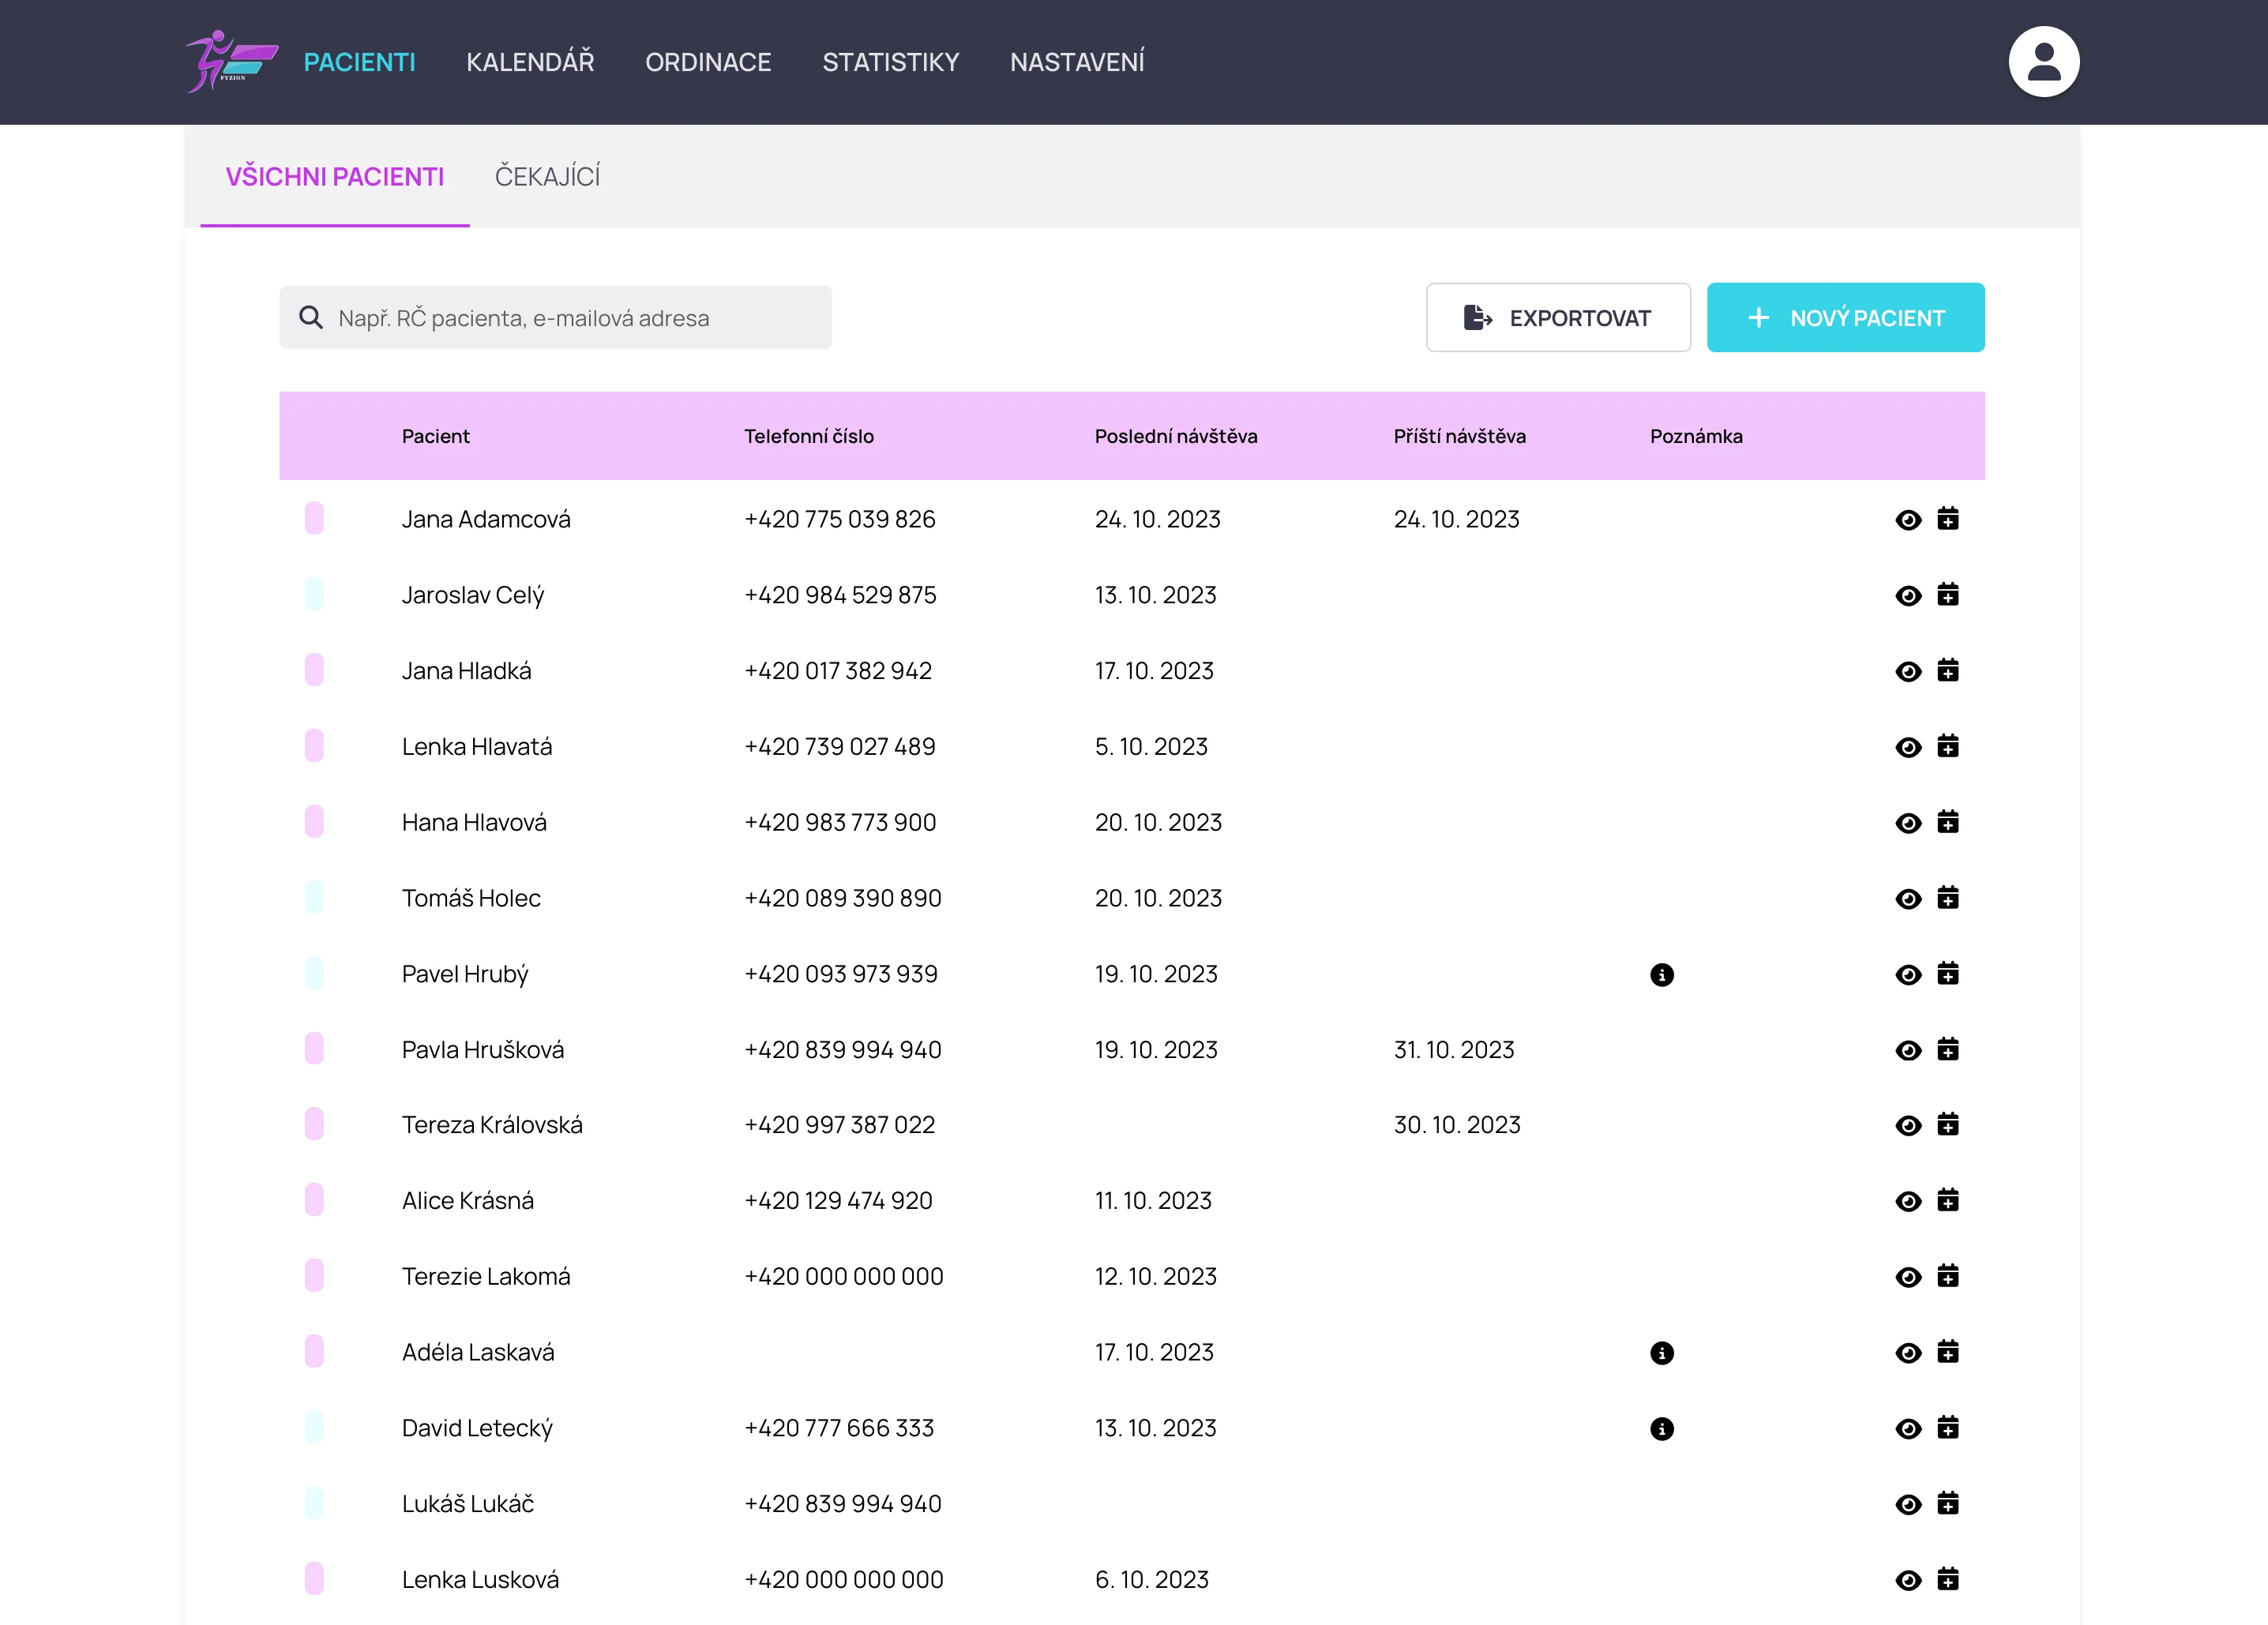Click cyan color tag beside Tomáš Holec
Screen dimensions: 2268x1625
click(x=314, y=897)
